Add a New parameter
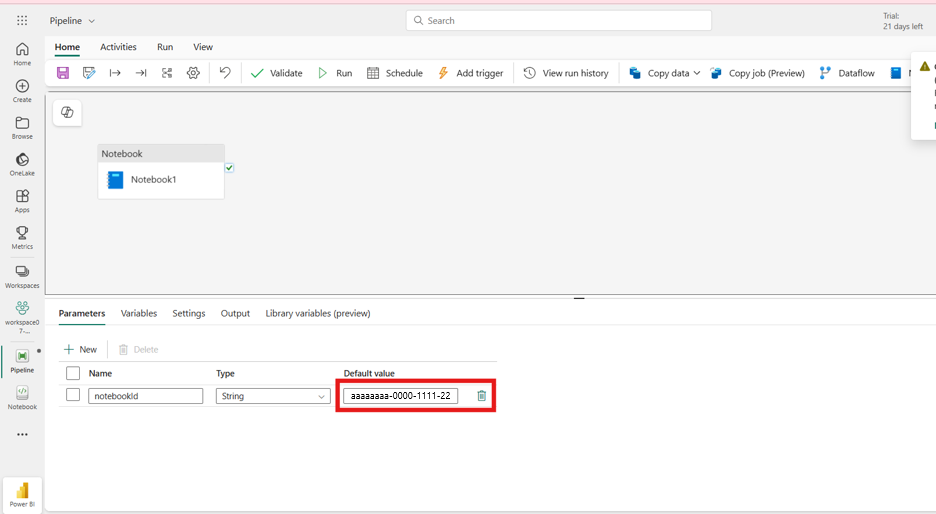 tap(80, 349)
